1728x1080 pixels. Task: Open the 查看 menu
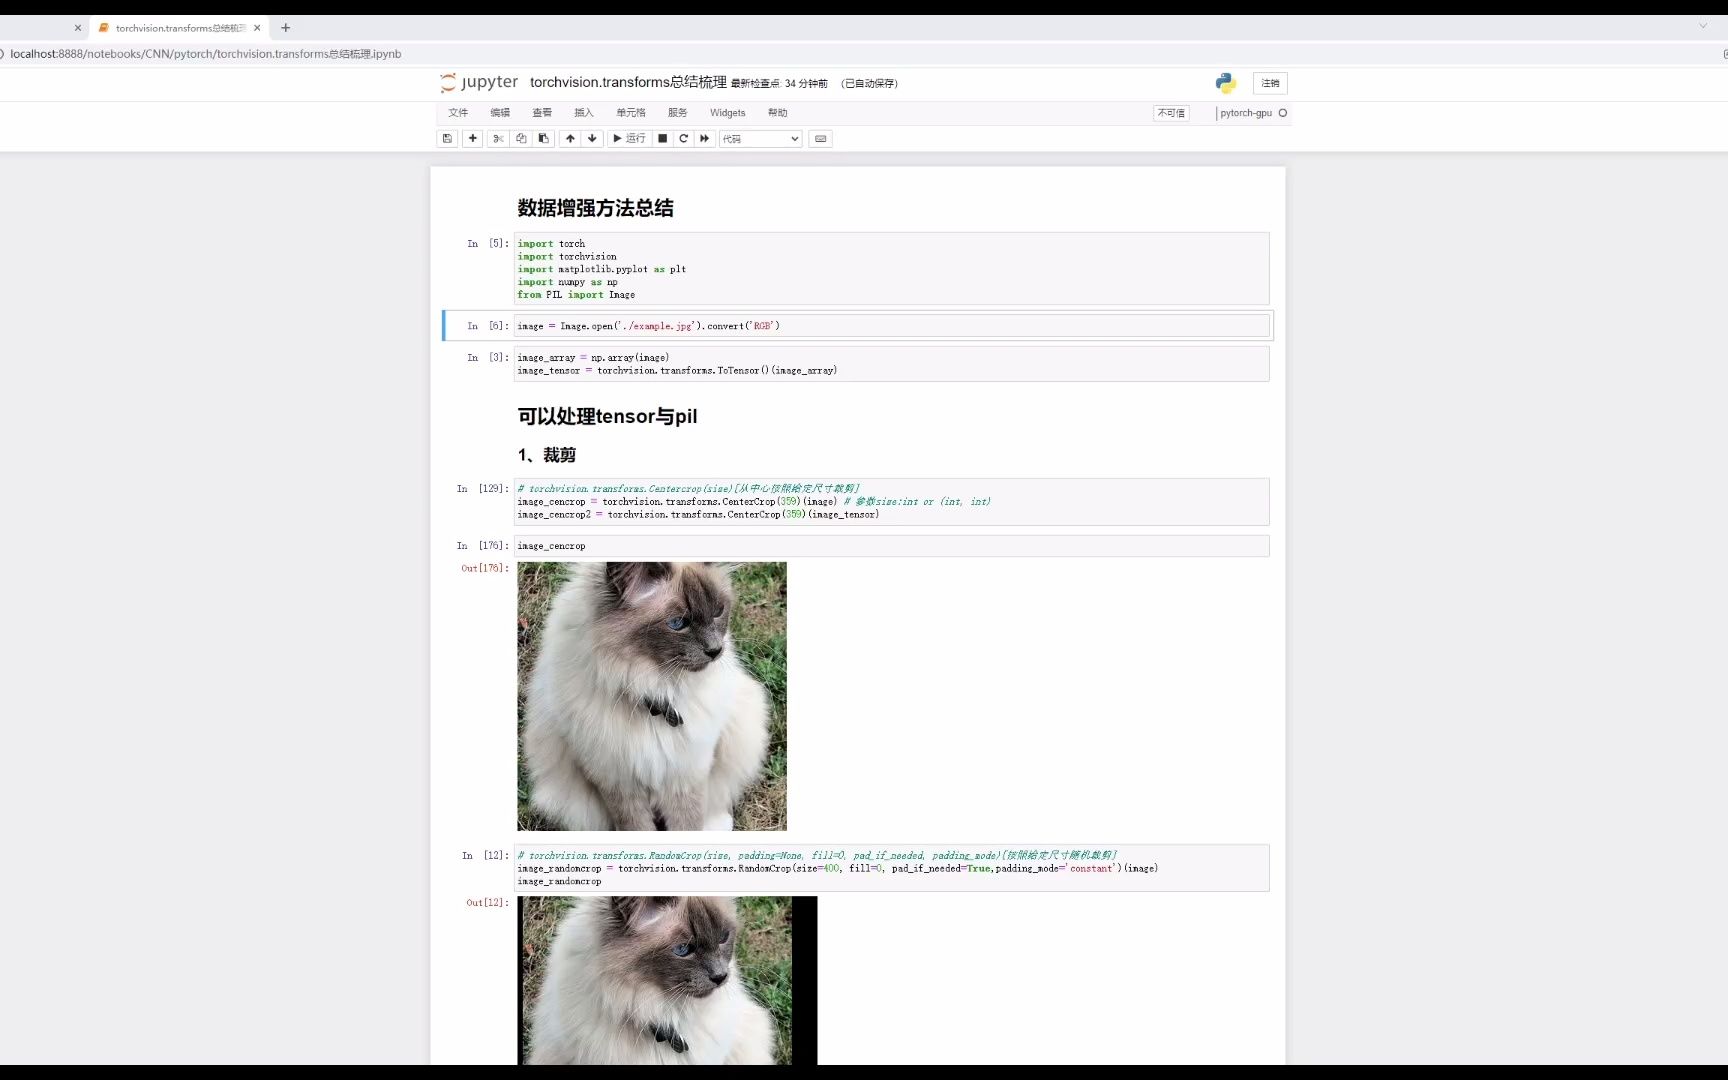542,113
